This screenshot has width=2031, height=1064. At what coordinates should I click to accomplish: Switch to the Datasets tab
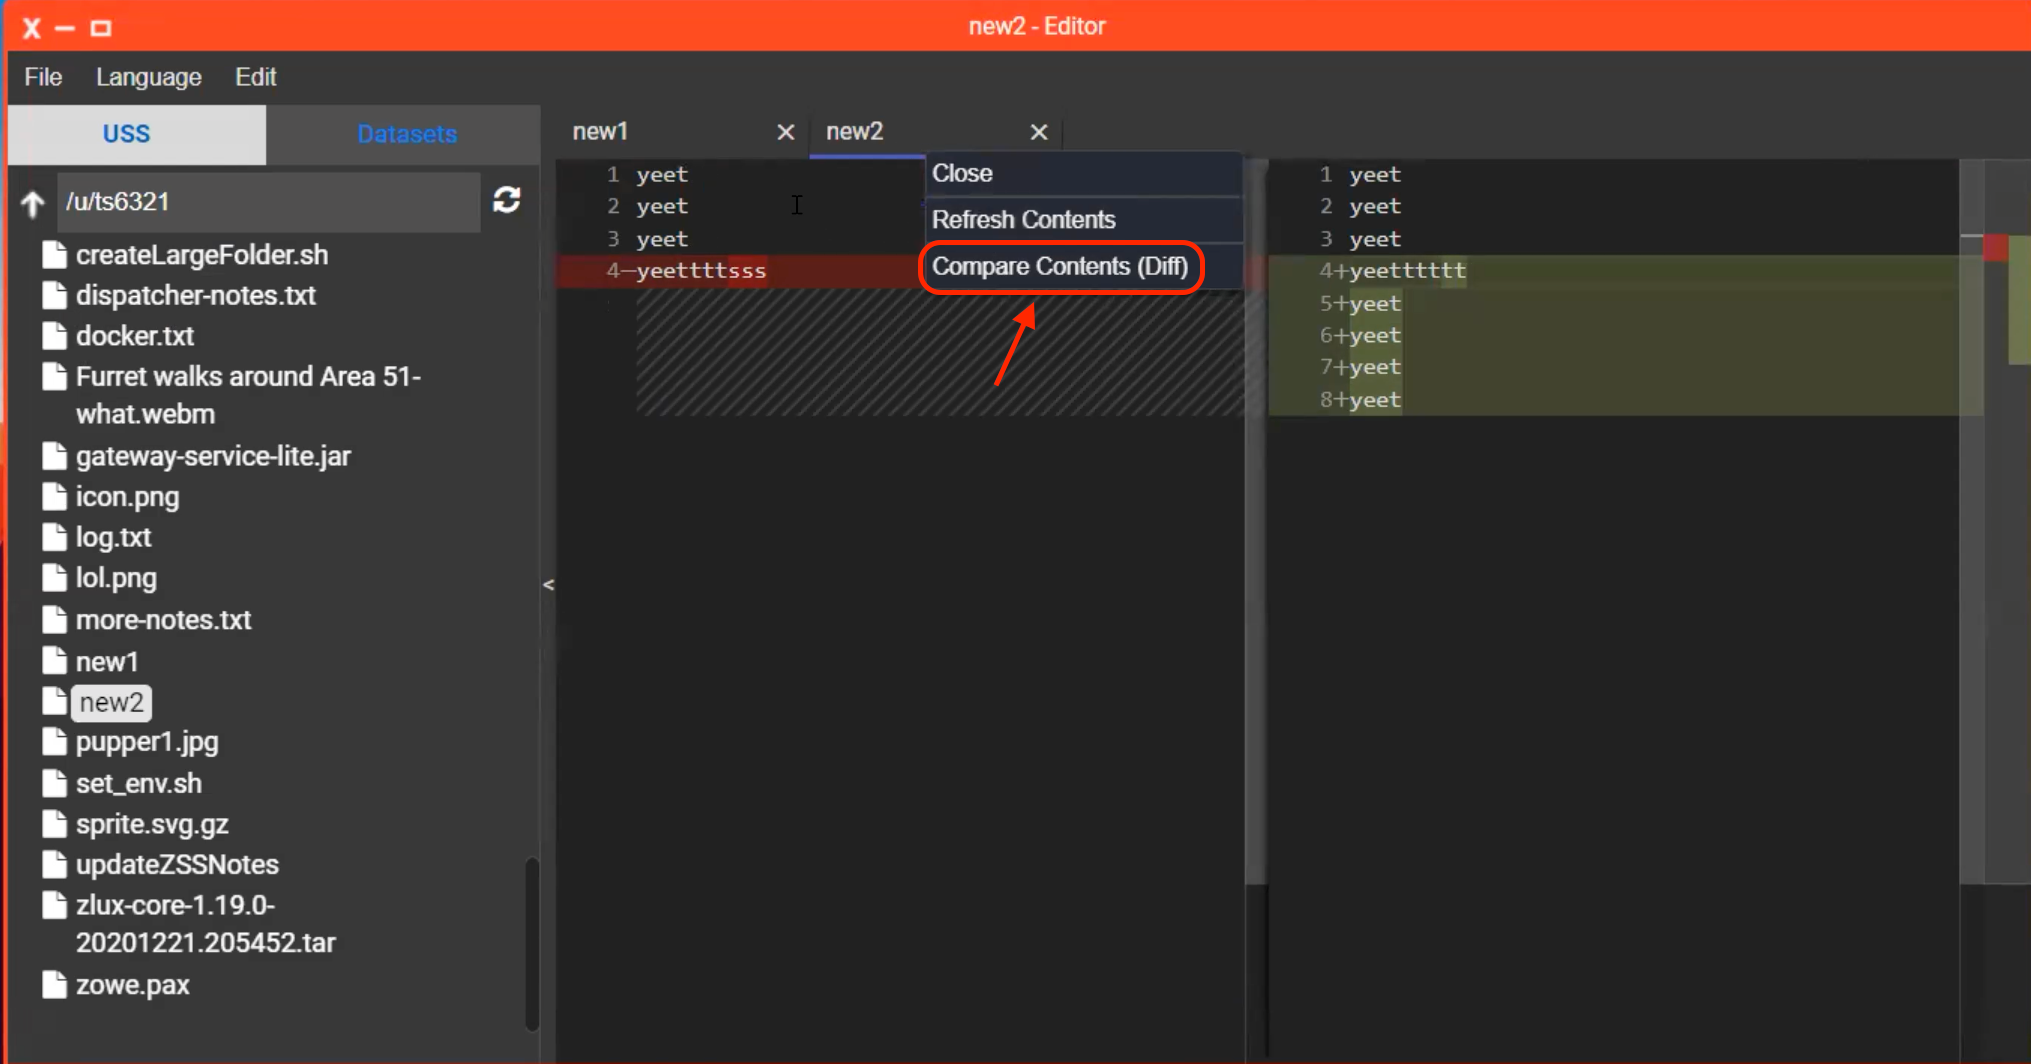tap(406, 133)
